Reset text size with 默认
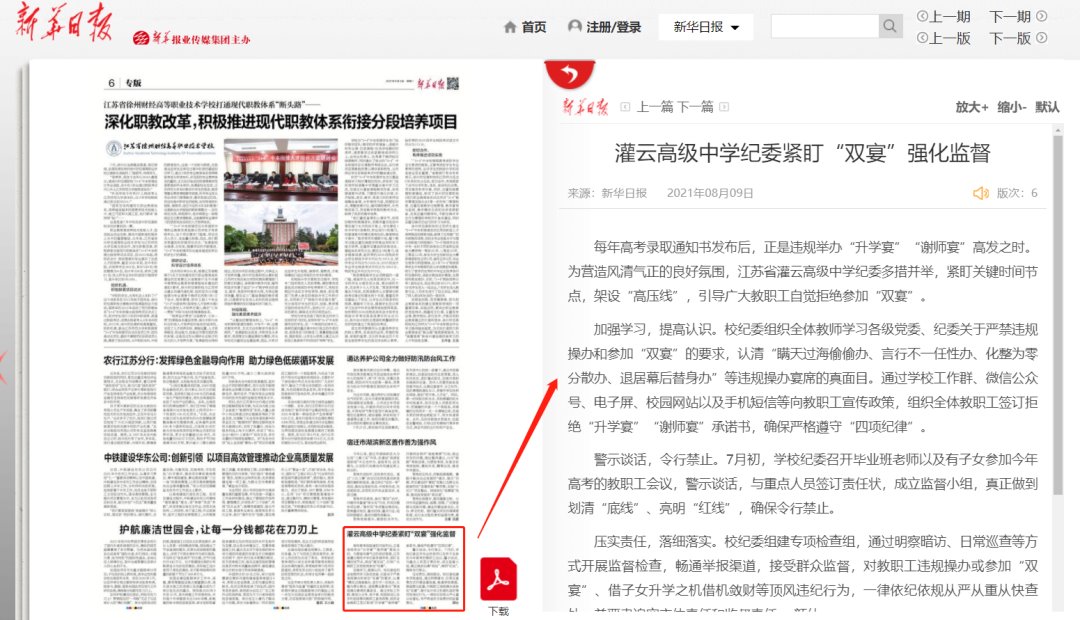The width and height of the screenshot is (1080, 620). coord(1047,107)
